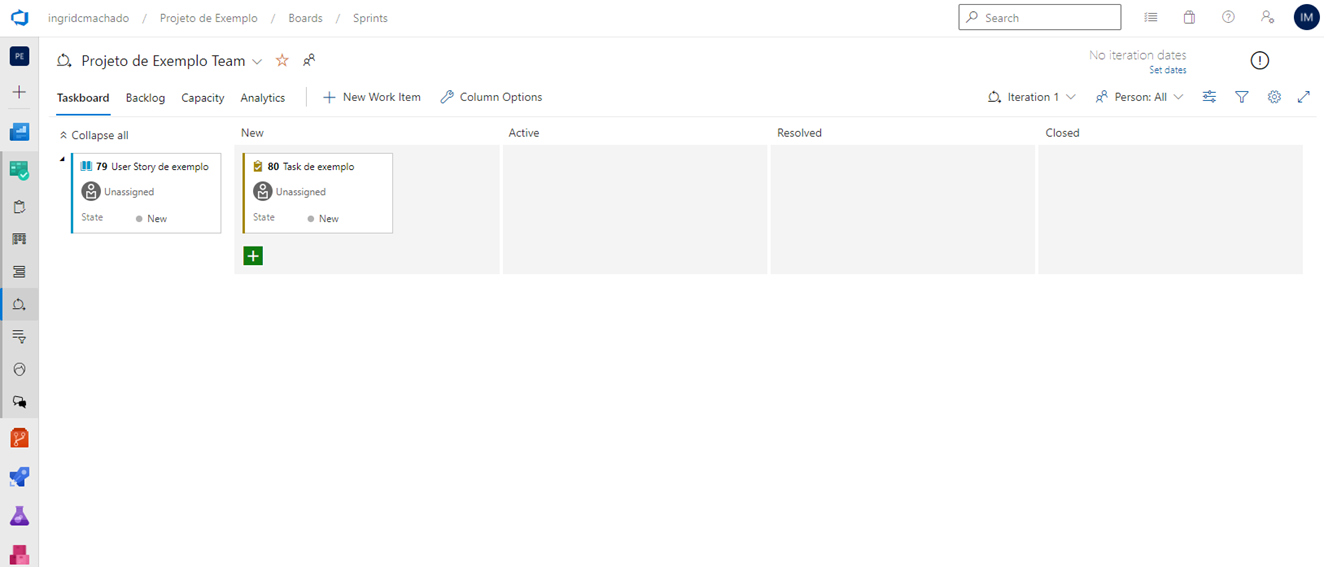Click the No iteration dates text
The width and height of the screenshot is (1324, 567).
(x=1138, y=55)
